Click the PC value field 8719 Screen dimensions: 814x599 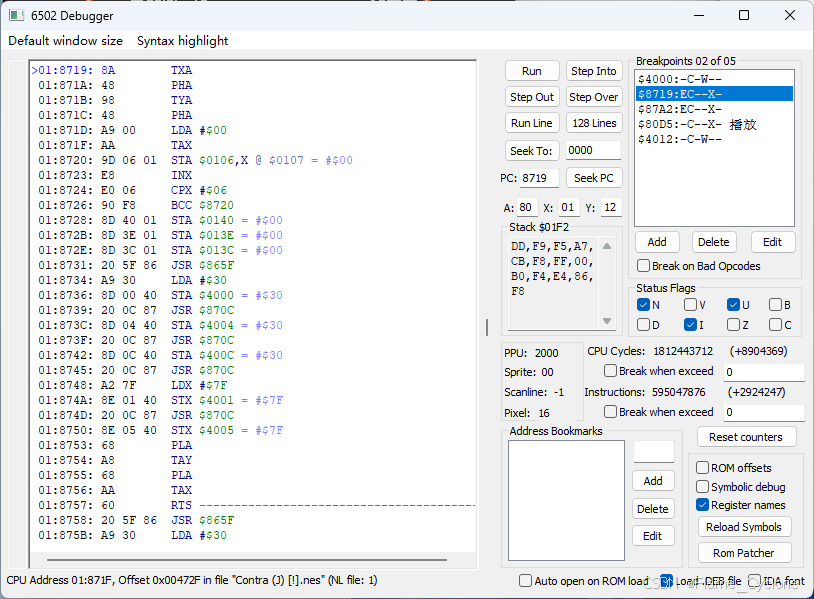(539, 178)
